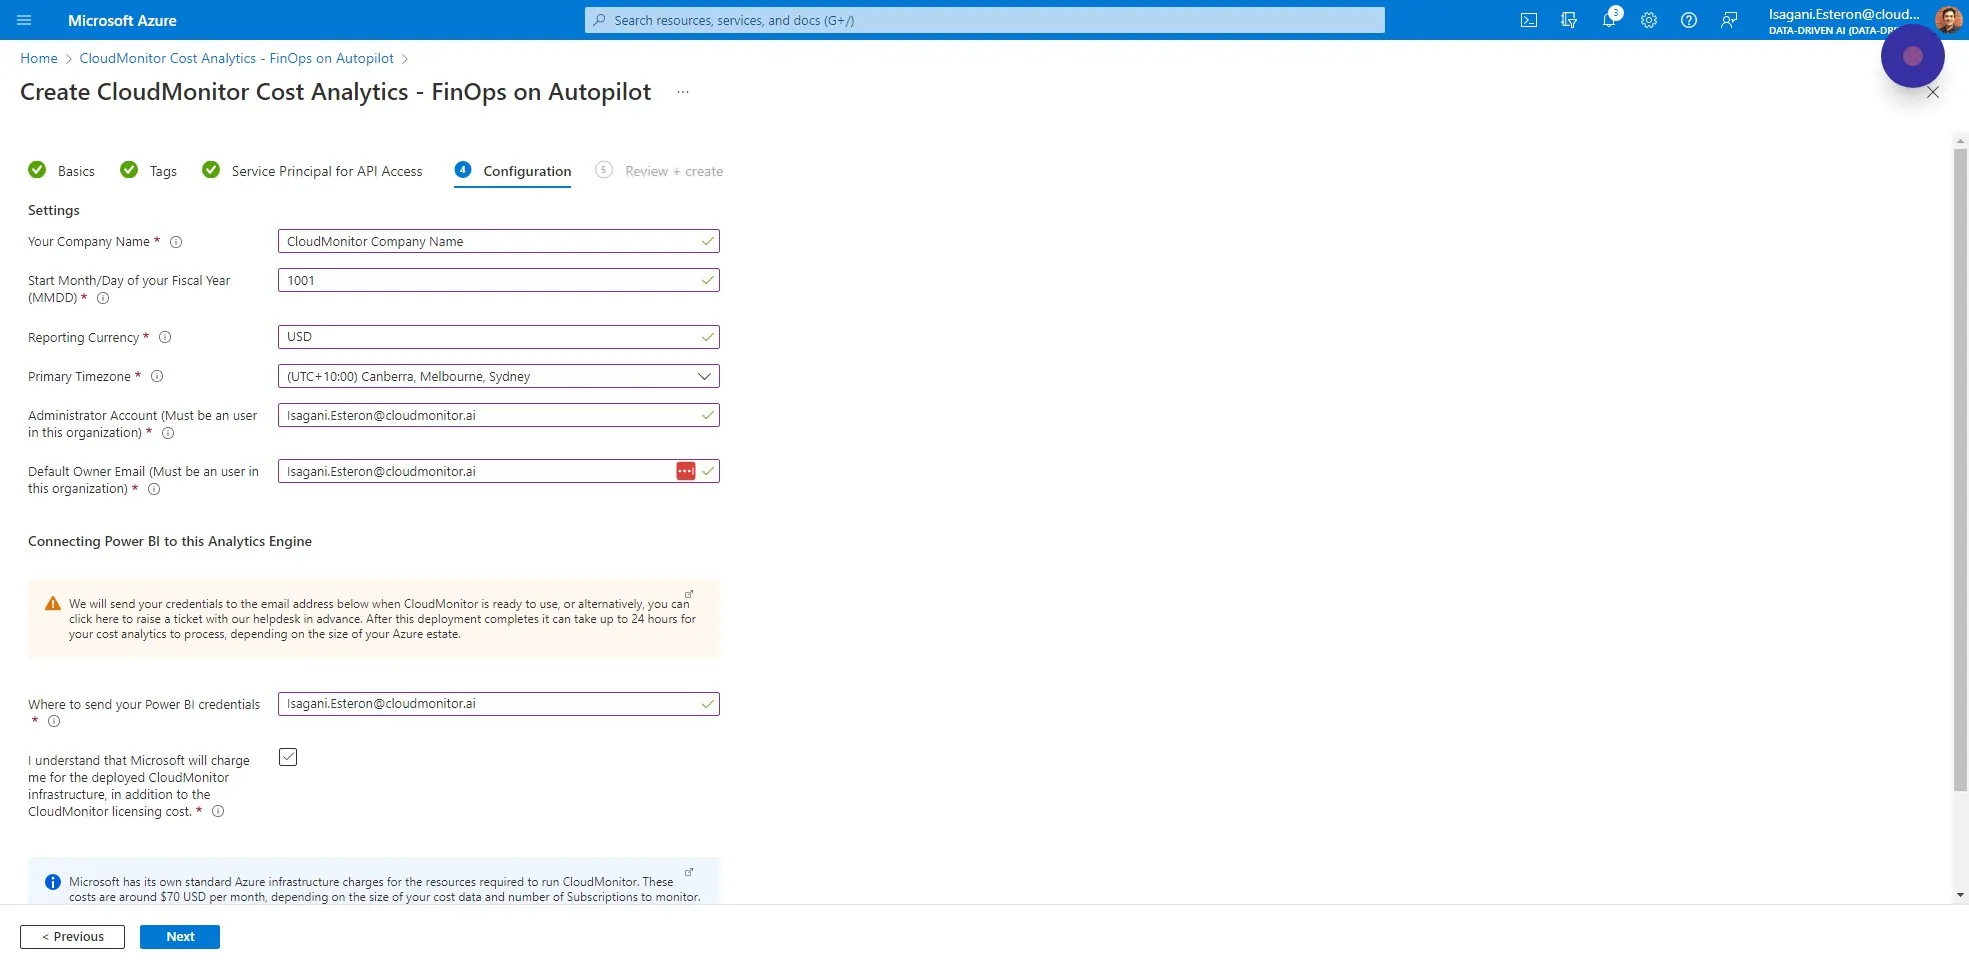
Task: Show info tooltip for Administrator Account
Action: [168, 433]
